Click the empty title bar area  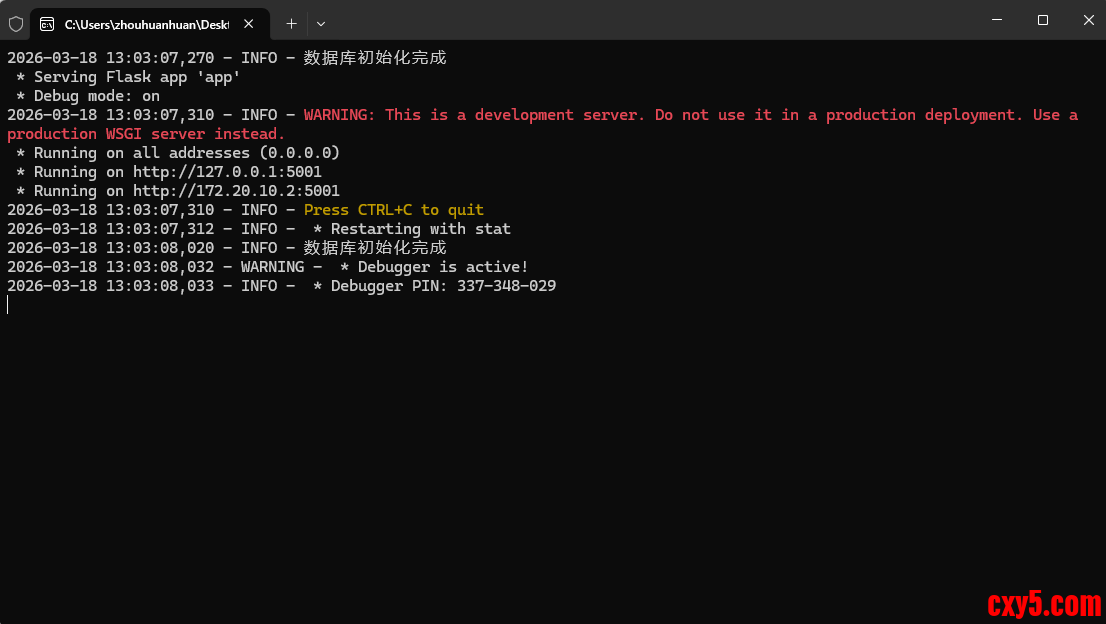[650, 20]
